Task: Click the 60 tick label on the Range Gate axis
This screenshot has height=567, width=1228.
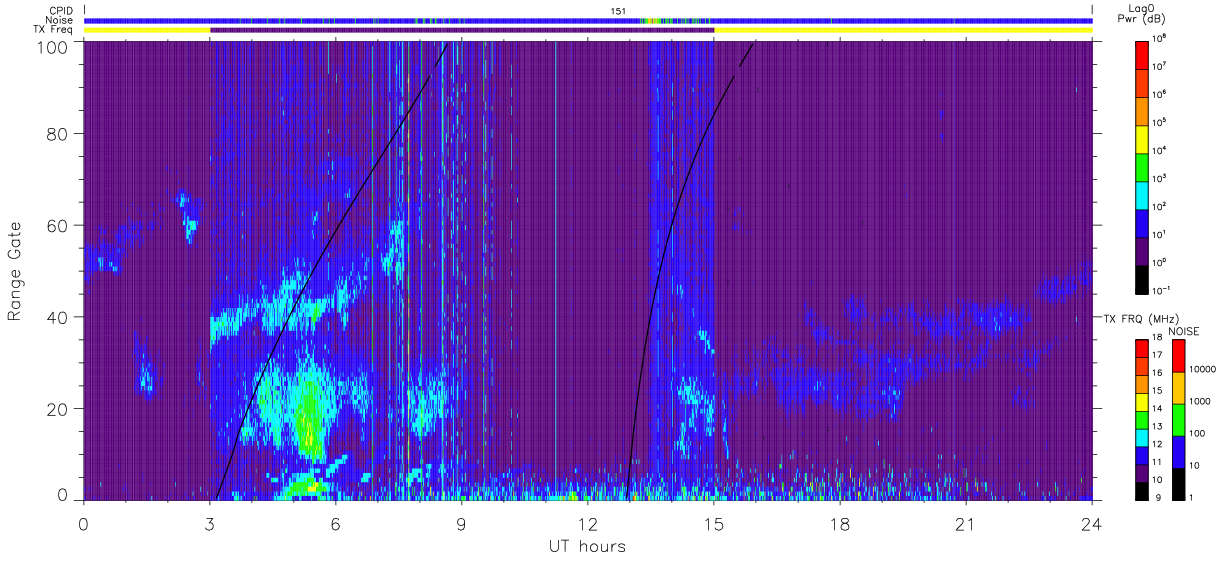Action: [57, 225]
